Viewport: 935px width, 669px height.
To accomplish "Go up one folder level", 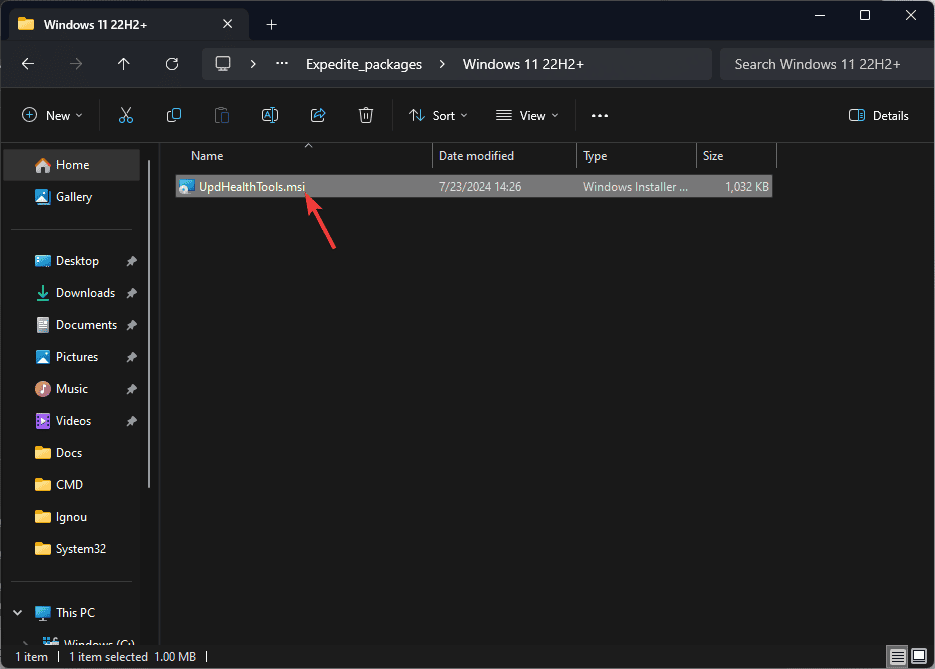I will [x=123, y=64].
